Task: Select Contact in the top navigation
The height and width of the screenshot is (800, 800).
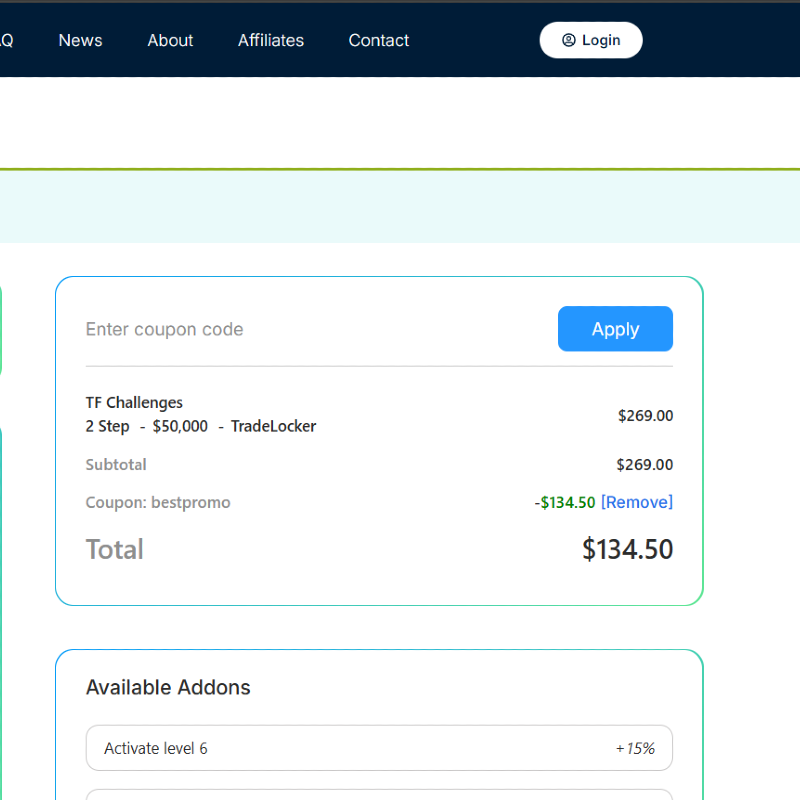Action: [379, 40]
